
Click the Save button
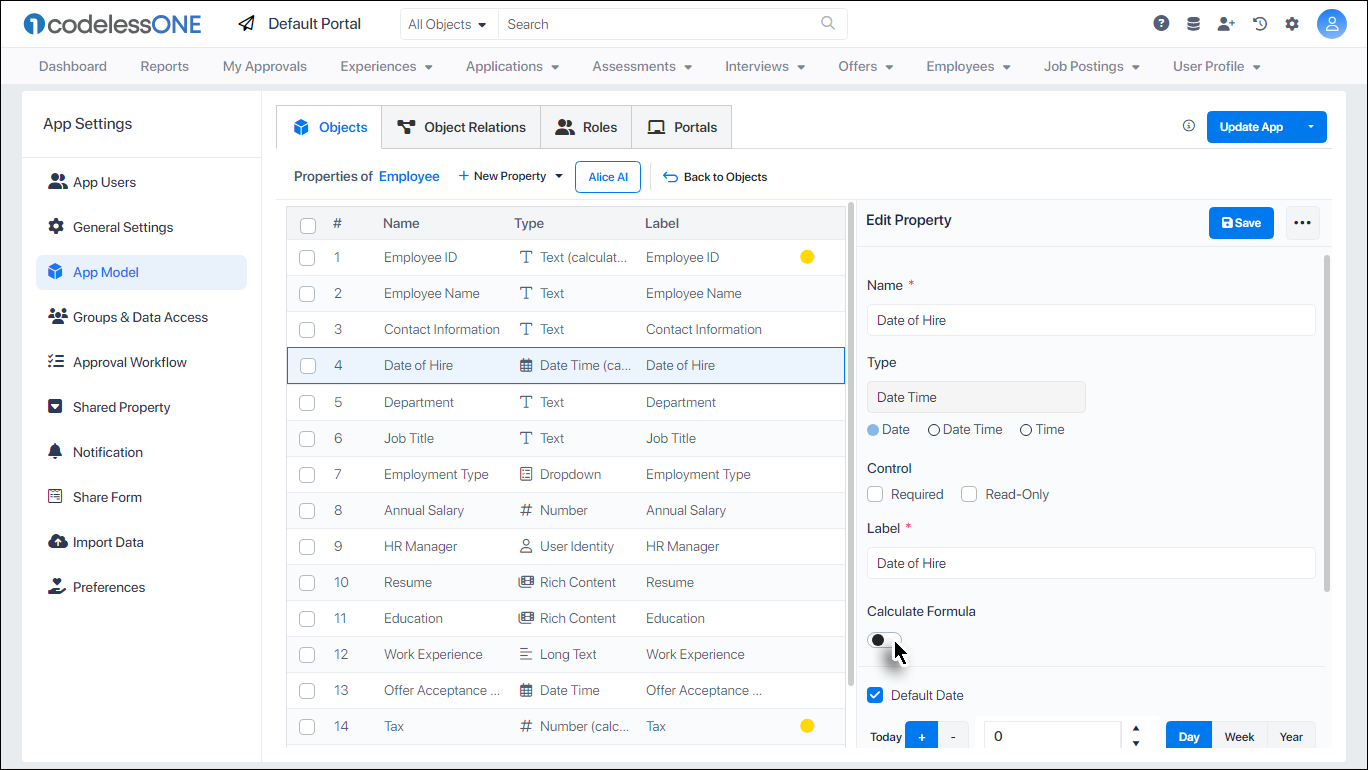tap(1241, 223)
